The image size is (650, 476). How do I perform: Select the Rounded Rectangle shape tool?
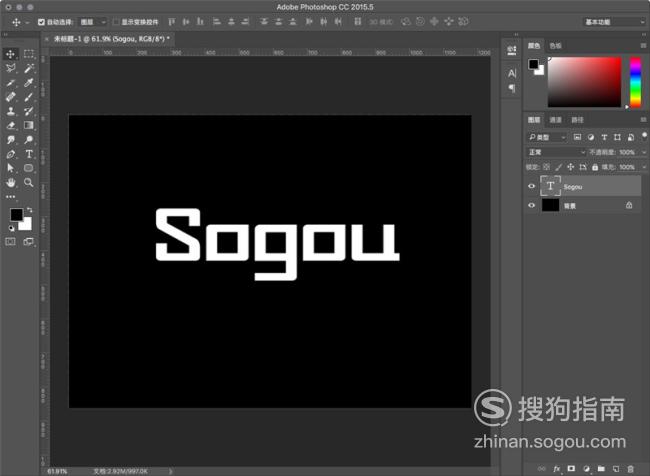pyautogui.click(x=29, y=168)
